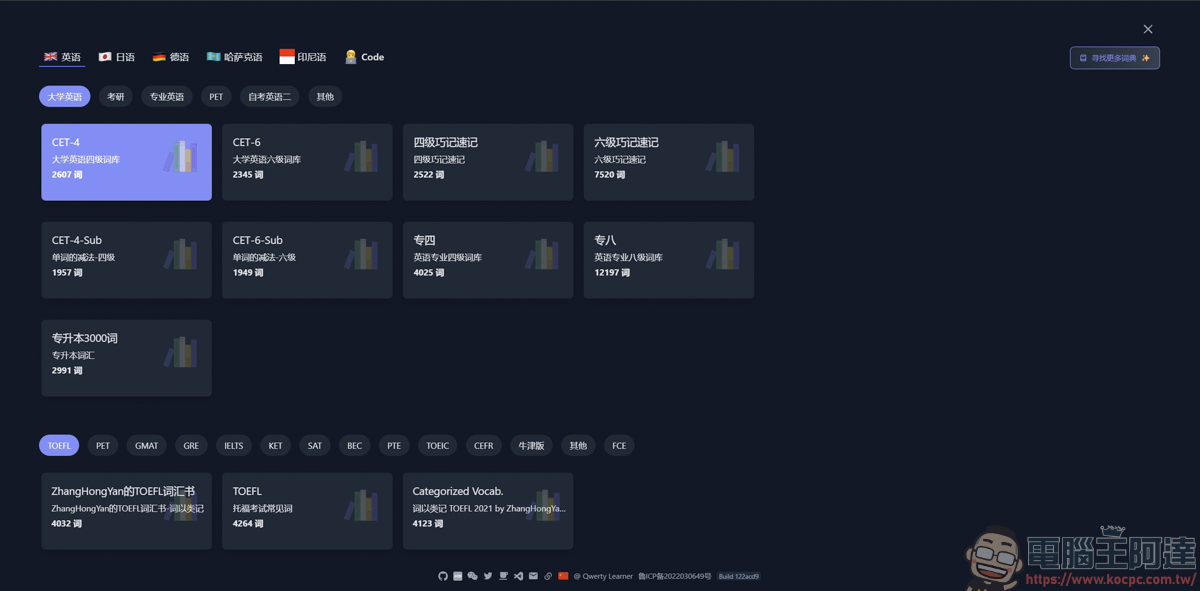Viewport: 1200px width, 591px height.
Task: Select KET exam filter chip
Action: pyautogui.click(x=275, y=446)
